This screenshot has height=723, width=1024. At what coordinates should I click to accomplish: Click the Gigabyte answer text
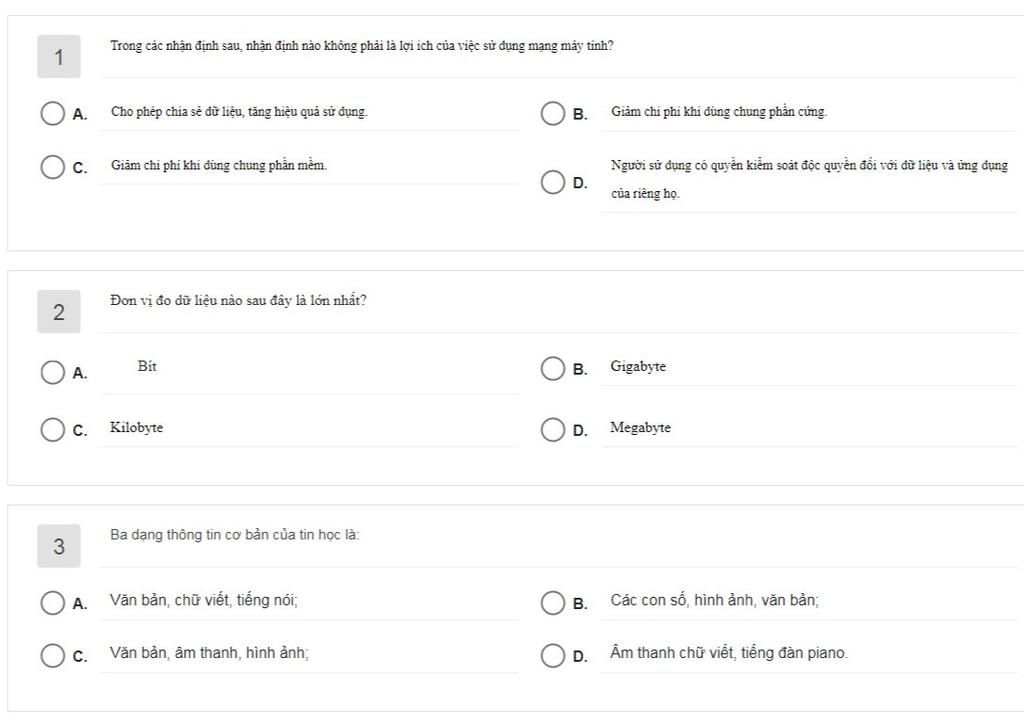pyautogui.click(x=638, y=367)
